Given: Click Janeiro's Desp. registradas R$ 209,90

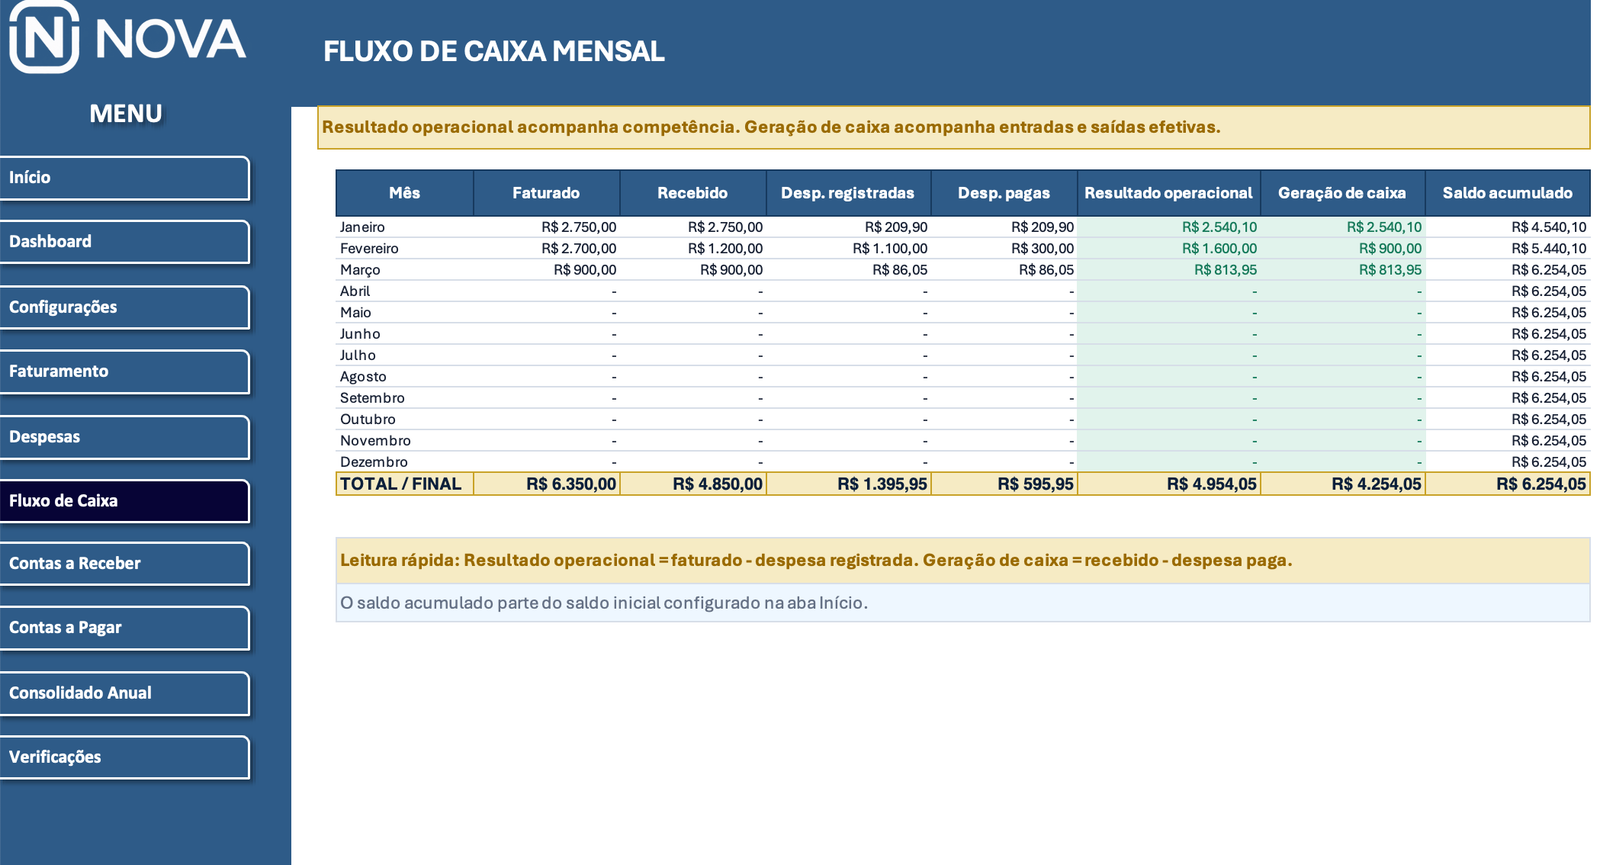Looking at the screenshot, I should point(896,228).
